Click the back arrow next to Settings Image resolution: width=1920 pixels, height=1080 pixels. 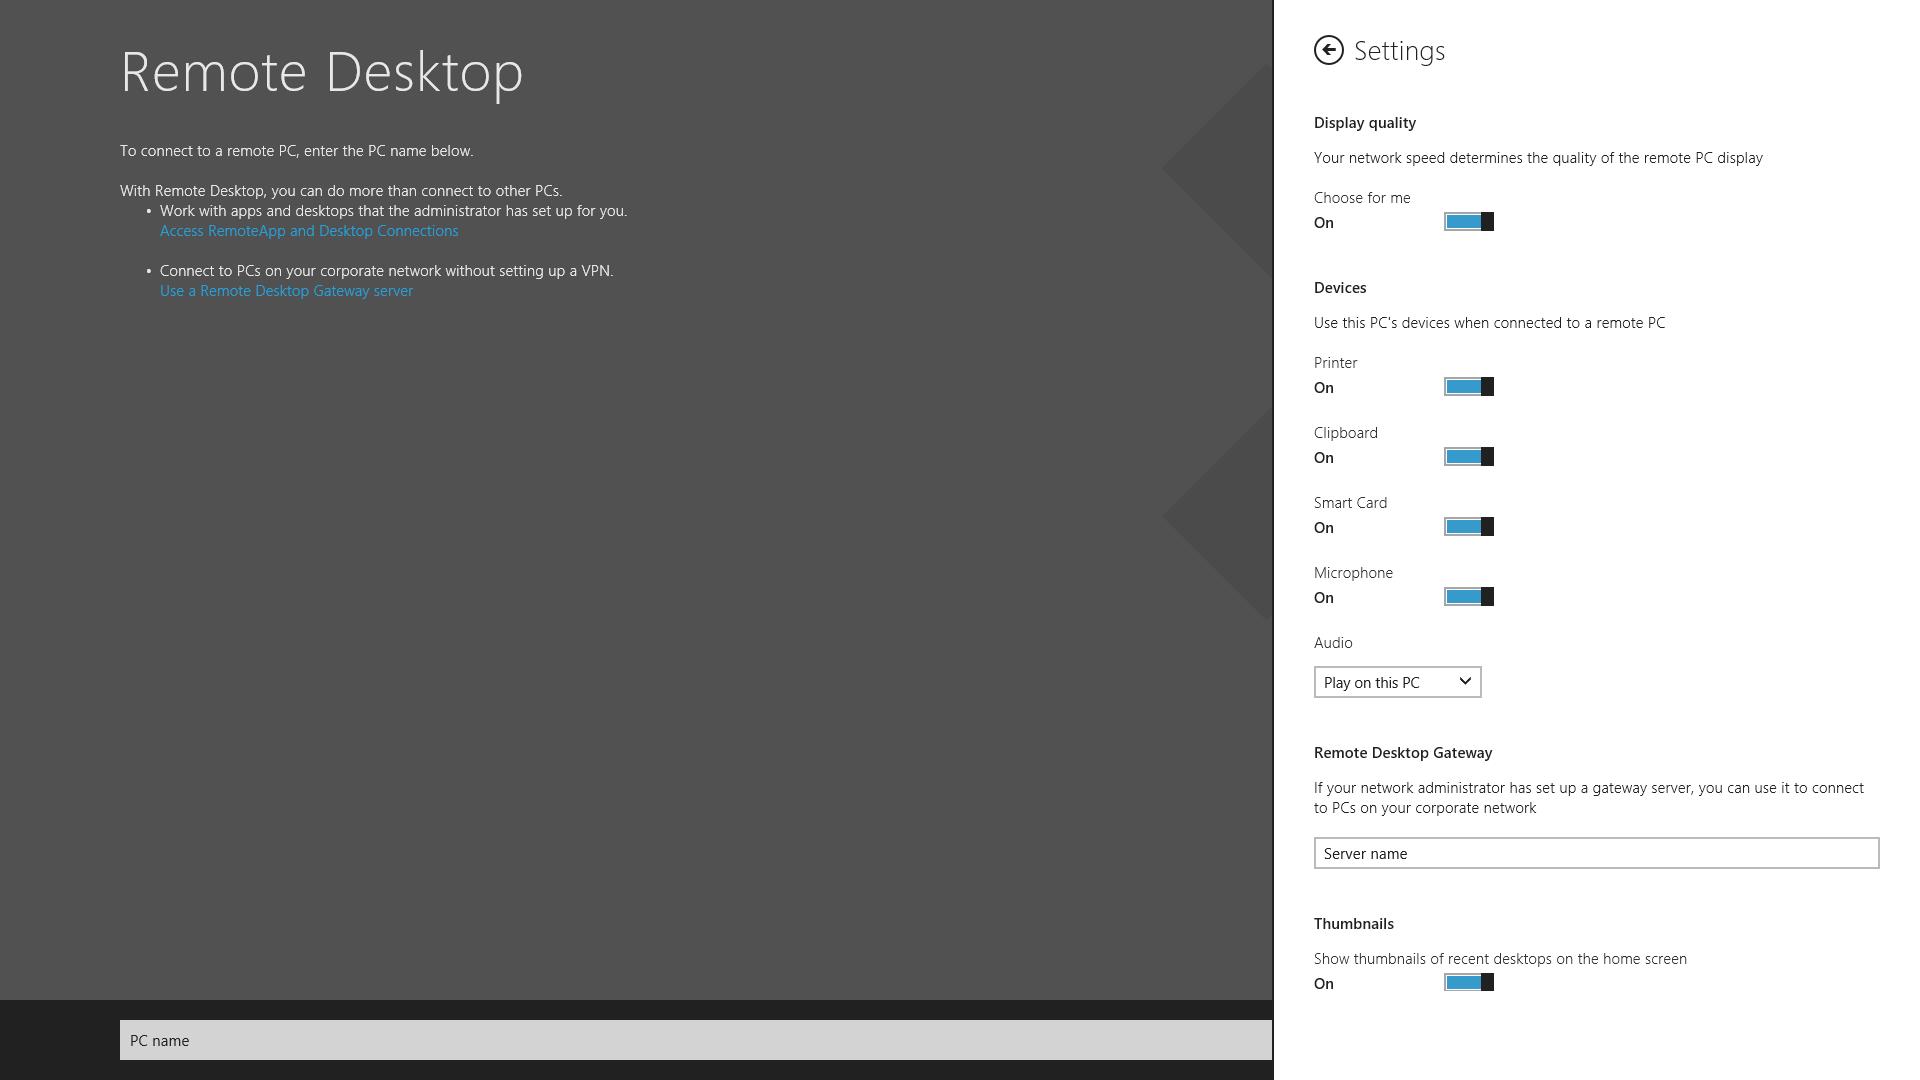pyautogui.click(x=1328, y=50)
